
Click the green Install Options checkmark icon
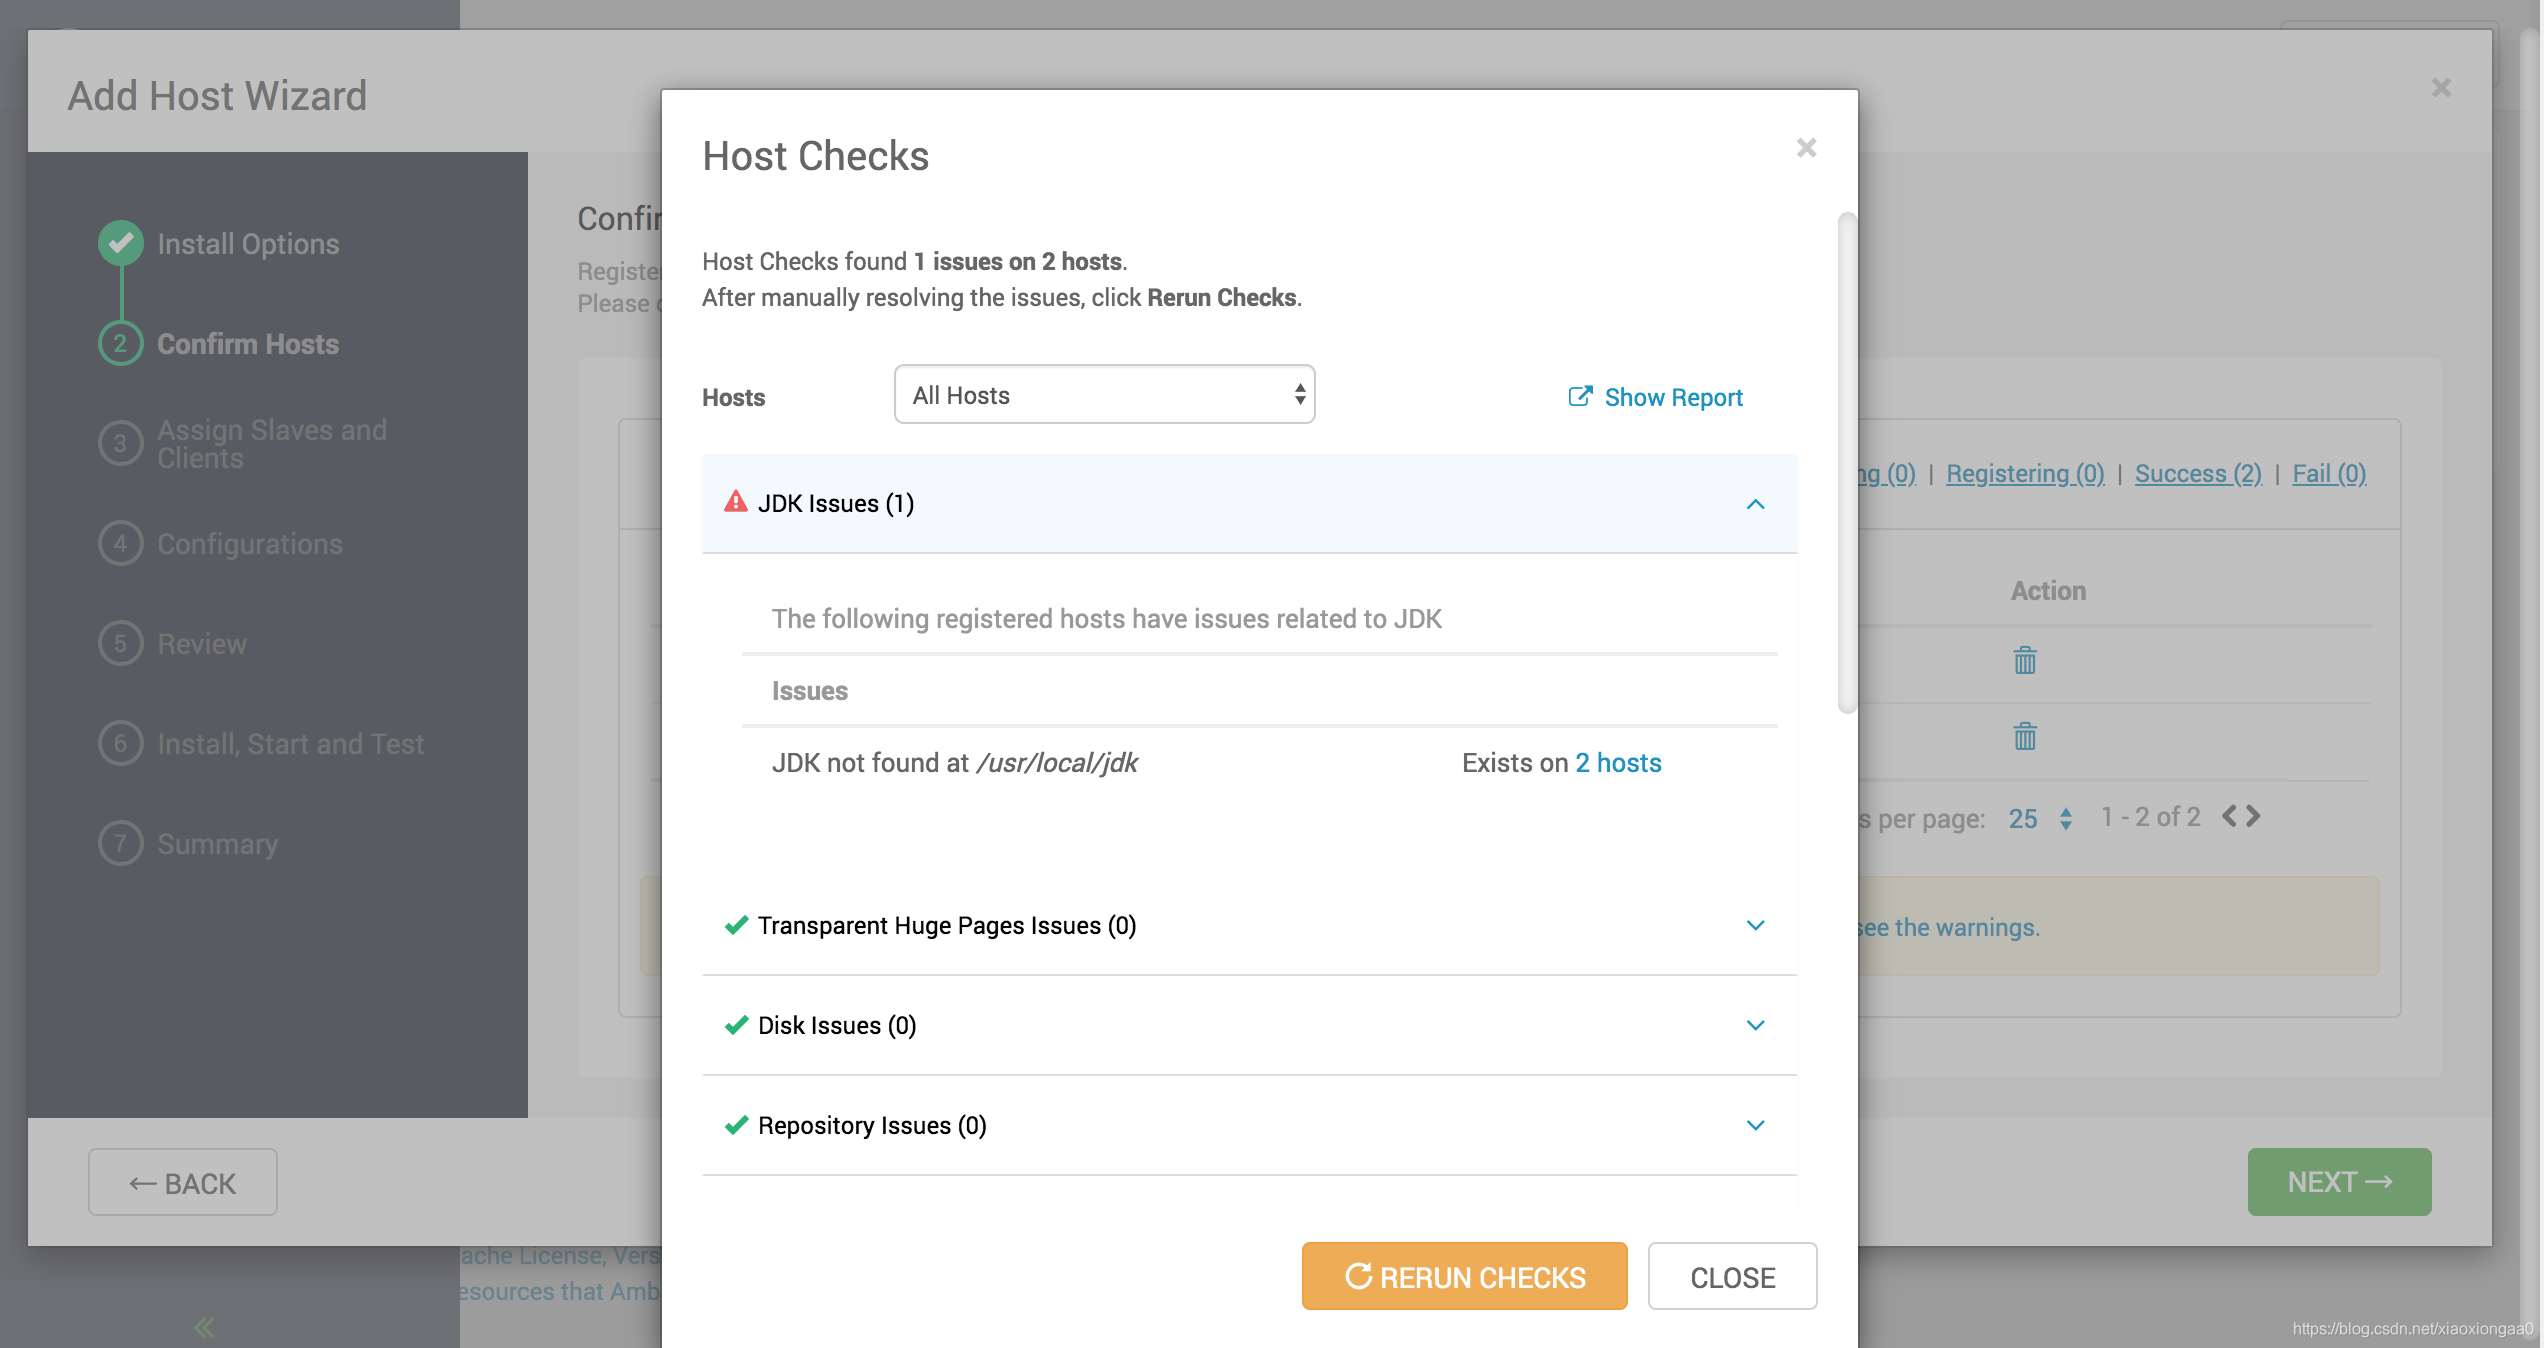click(121, 243)
